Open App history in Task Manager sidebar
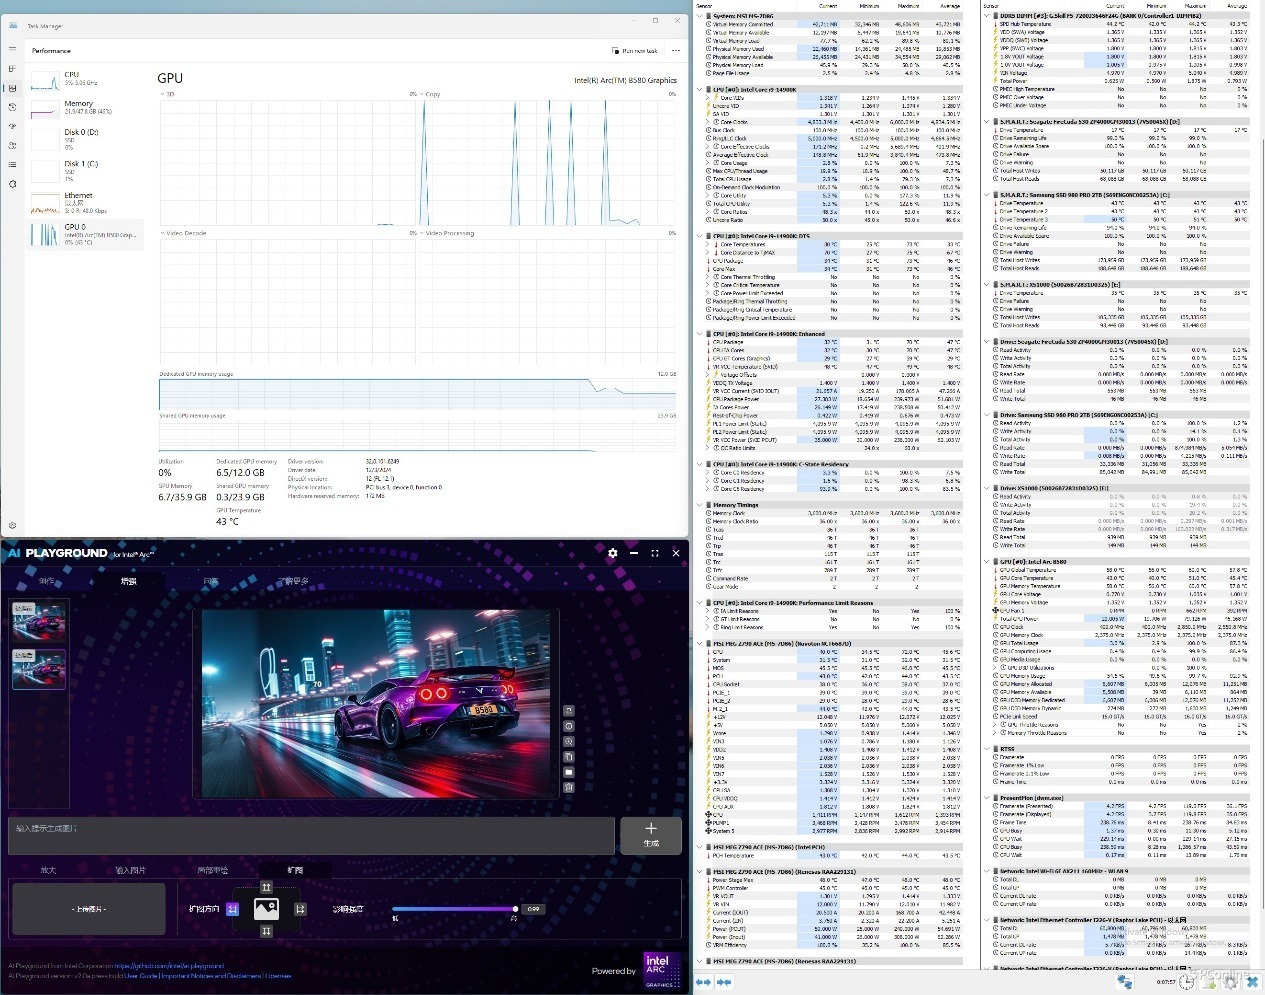This screenshot has height=995, width=1265. point(12,107)
